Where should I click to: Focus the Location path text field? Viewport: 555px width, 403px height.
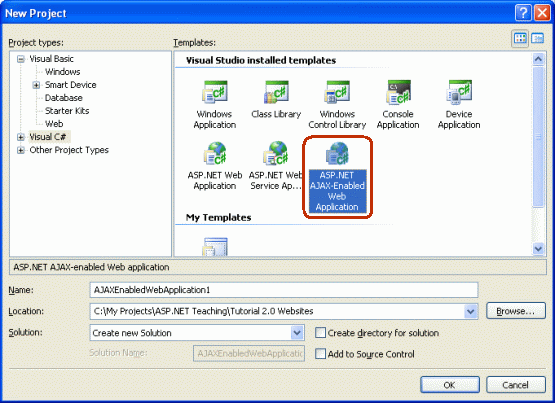point(277,311)
